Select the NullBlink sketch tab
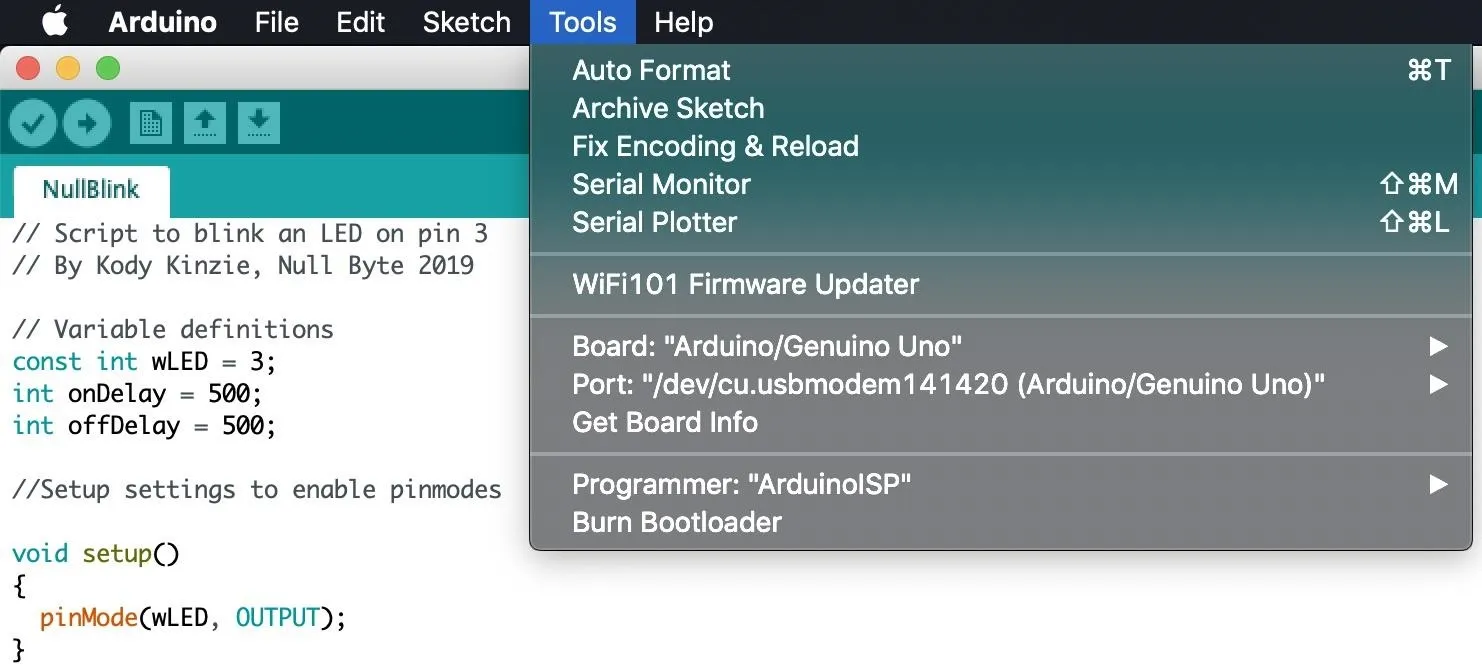This screenshot has height=670, width=1482. [91, 190]
